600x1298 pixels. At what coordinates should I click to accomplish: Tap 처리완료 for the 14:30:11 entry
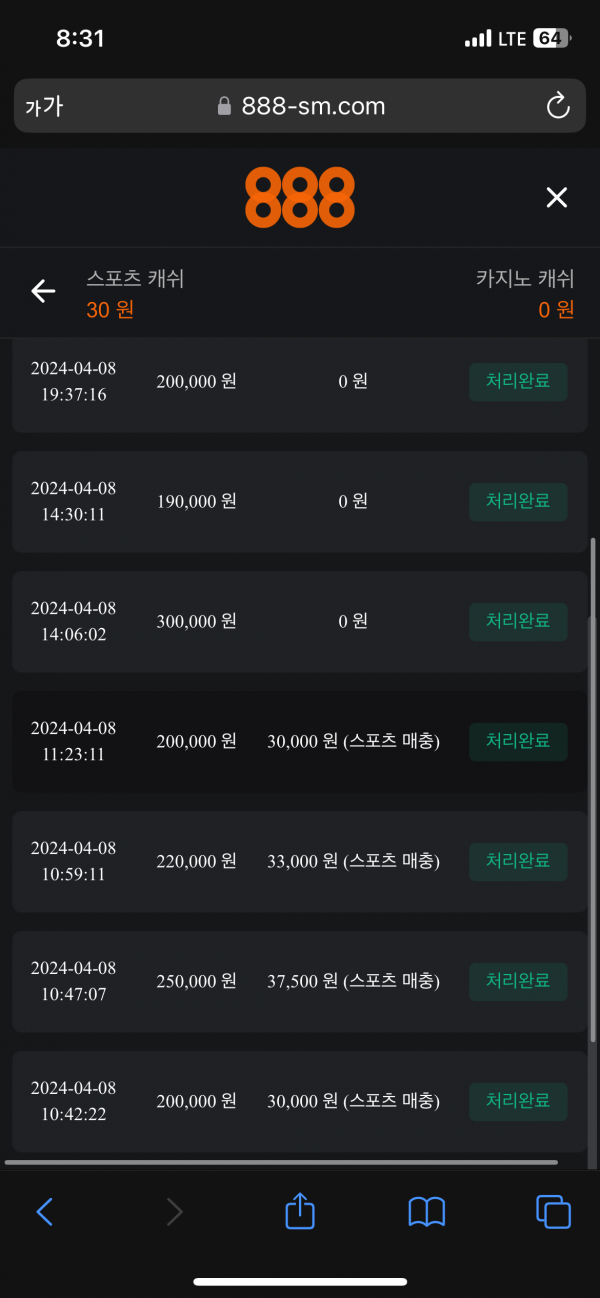[518, 501]
